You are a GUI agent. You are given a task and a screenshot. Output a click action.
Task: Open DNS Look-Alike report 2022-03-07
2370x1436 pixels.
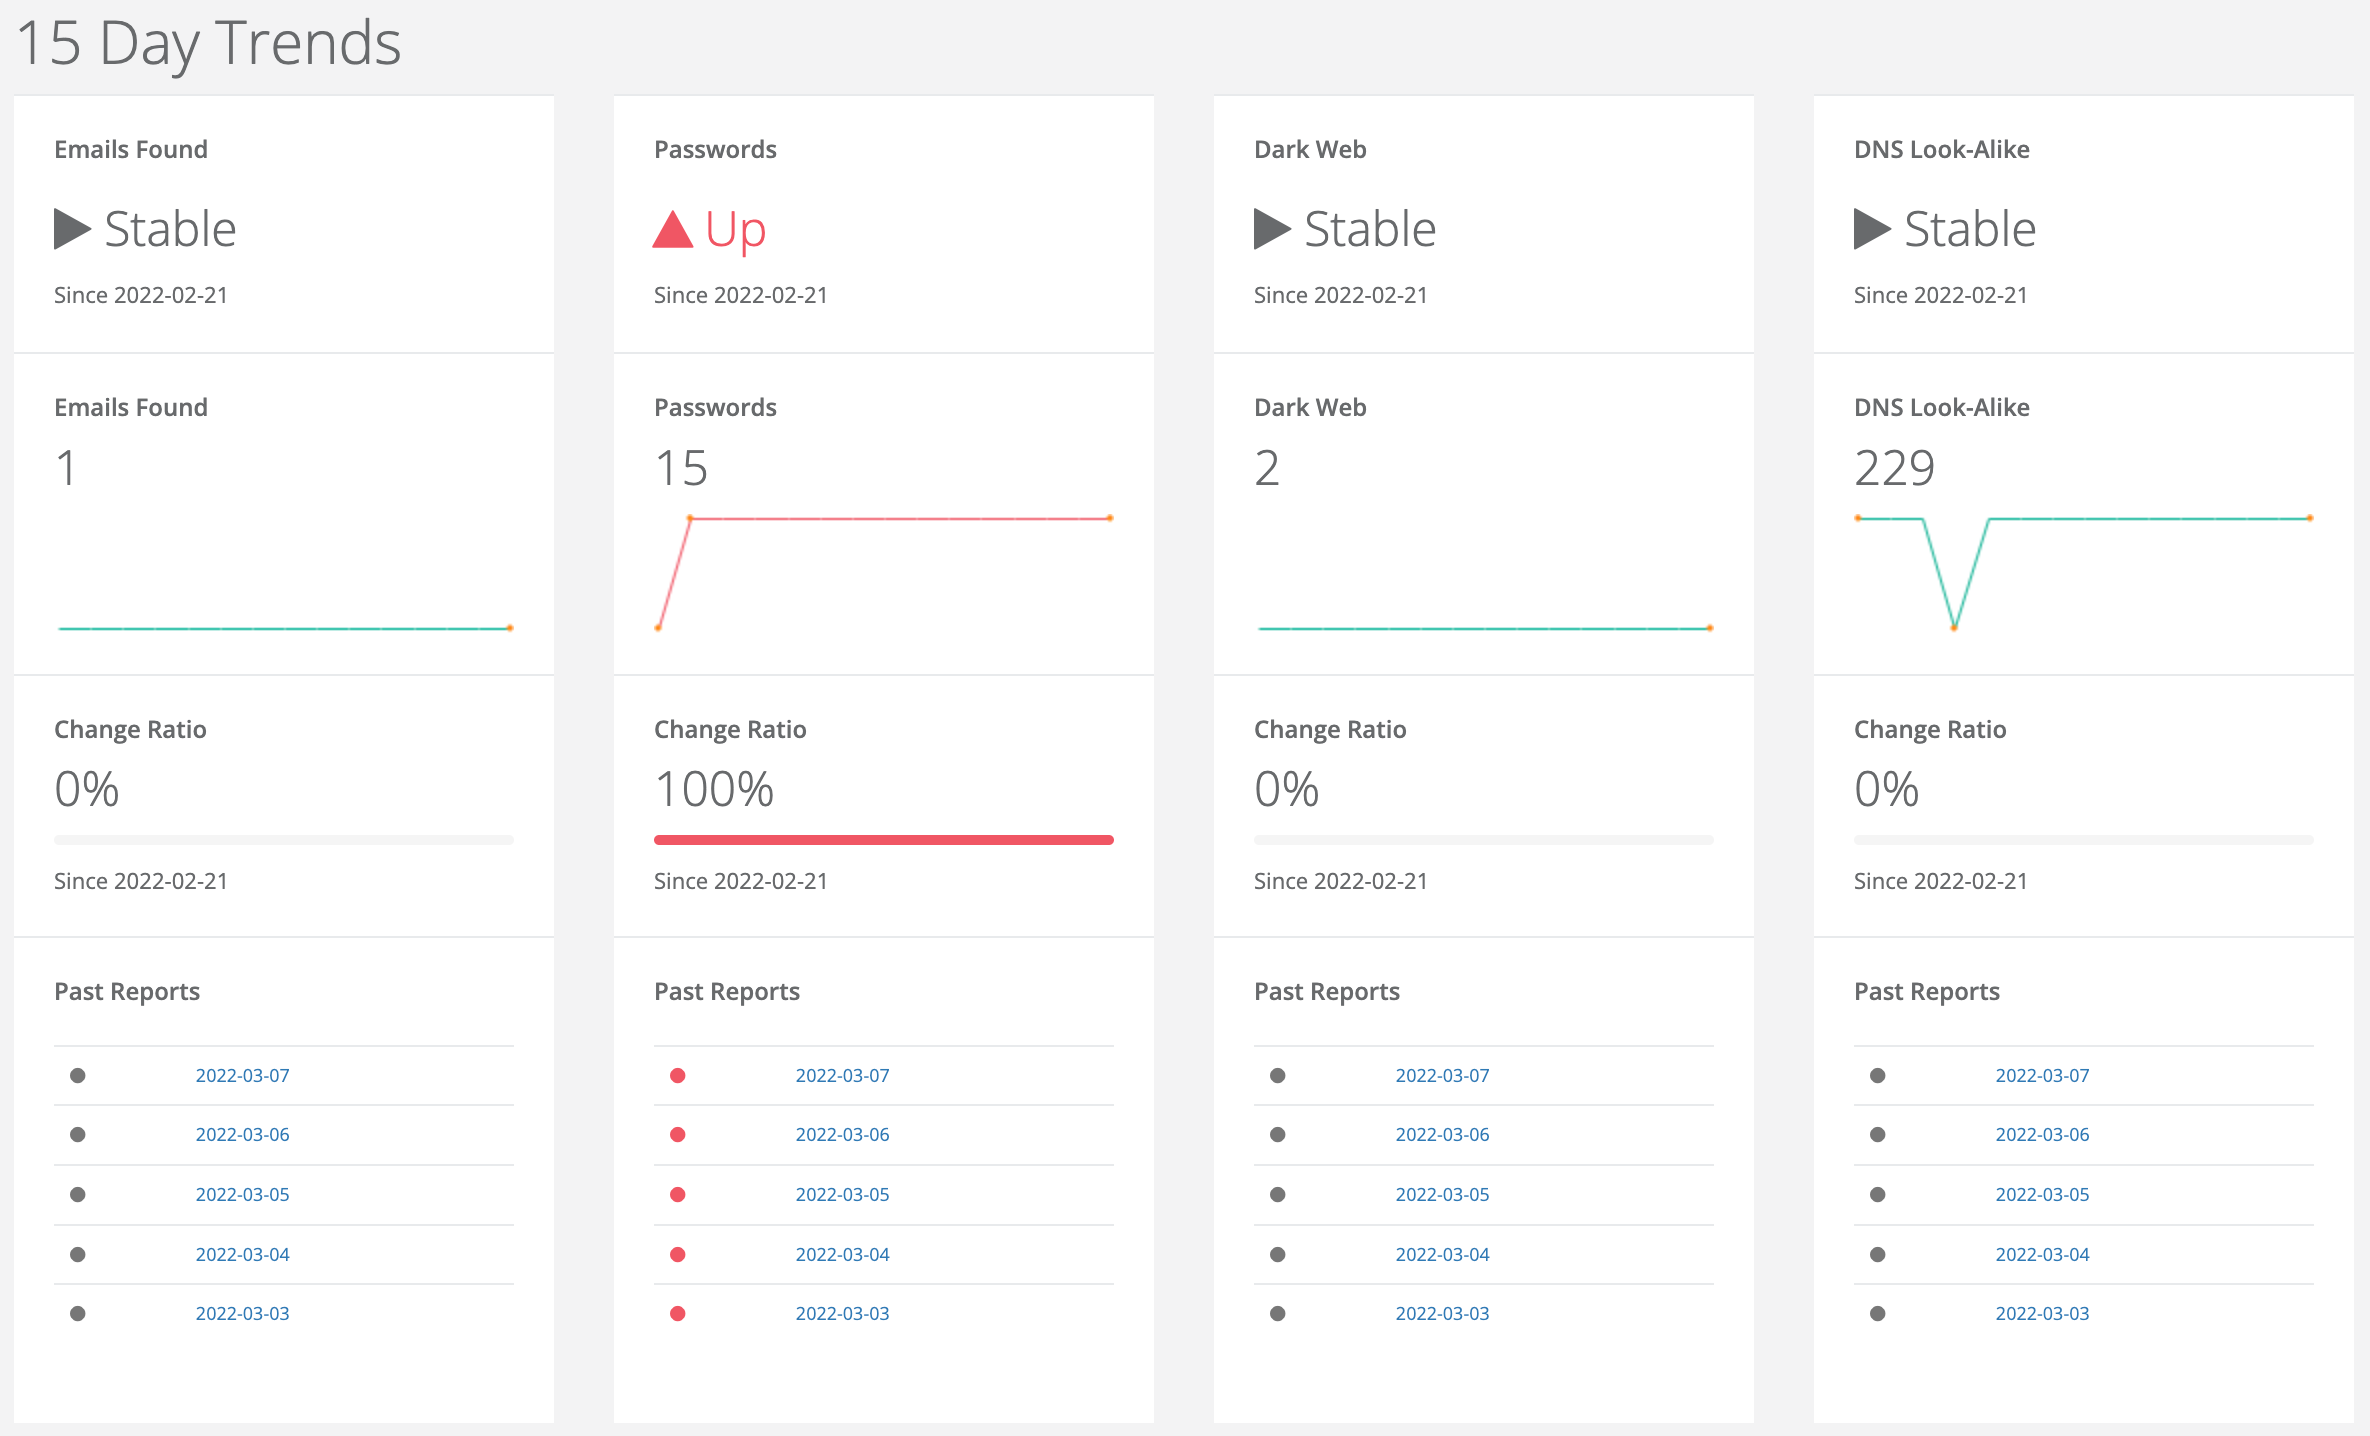coord(2043,1075)
